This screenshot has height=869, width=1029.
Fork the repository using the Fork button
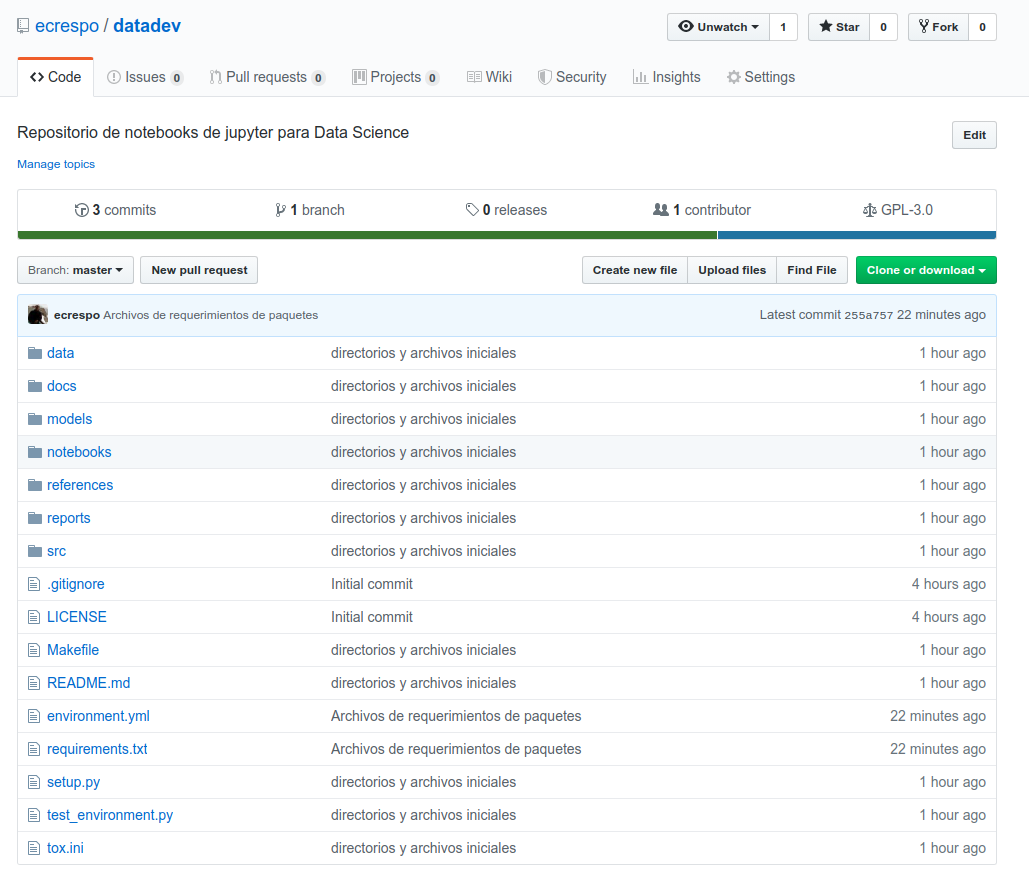pos(937,27)
